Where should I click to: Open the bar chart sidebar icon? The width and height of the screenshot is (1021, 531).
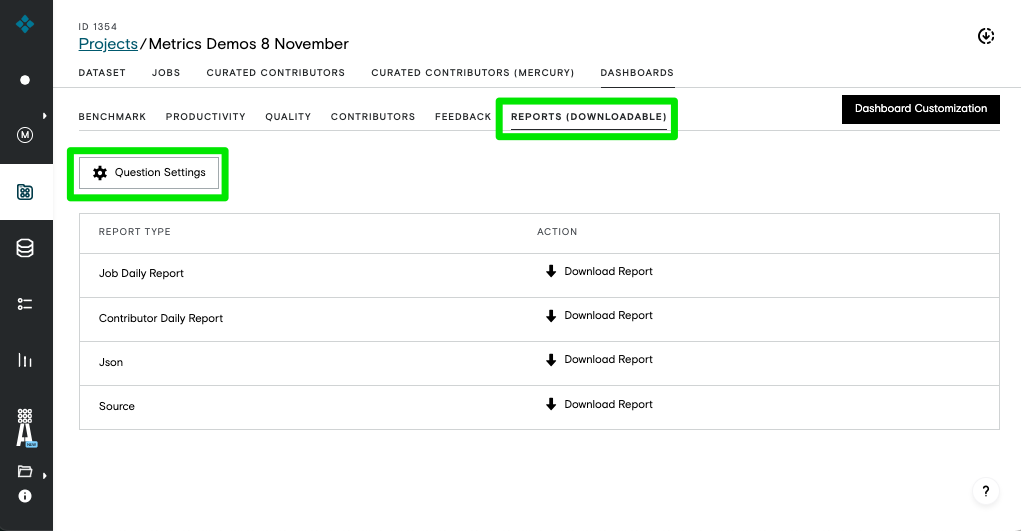[x=25, y=360]
